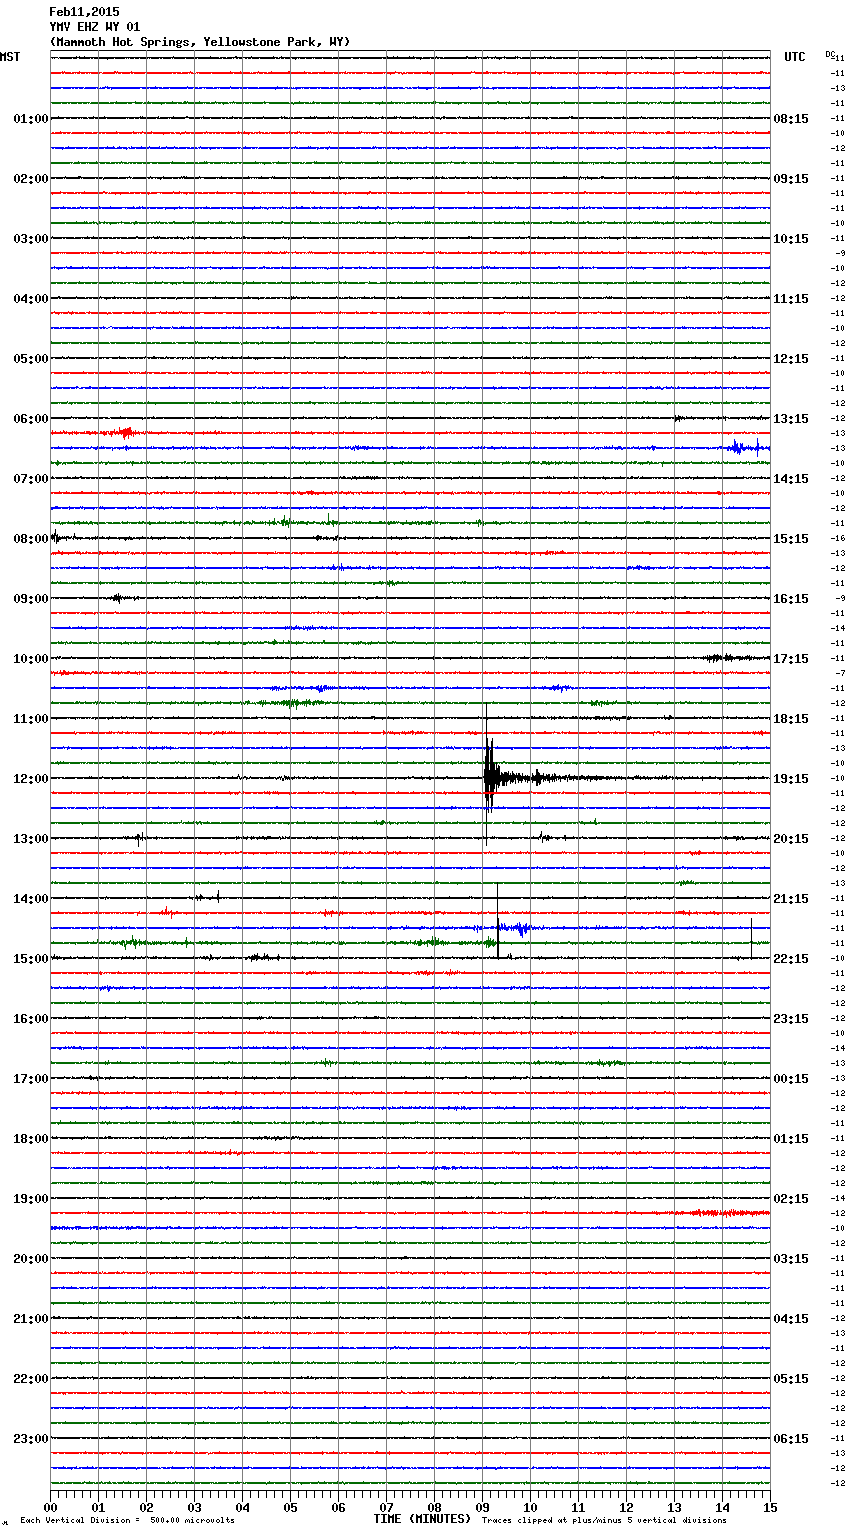Click the large earthquake burst on the 12:00 trace

[490, 777]
